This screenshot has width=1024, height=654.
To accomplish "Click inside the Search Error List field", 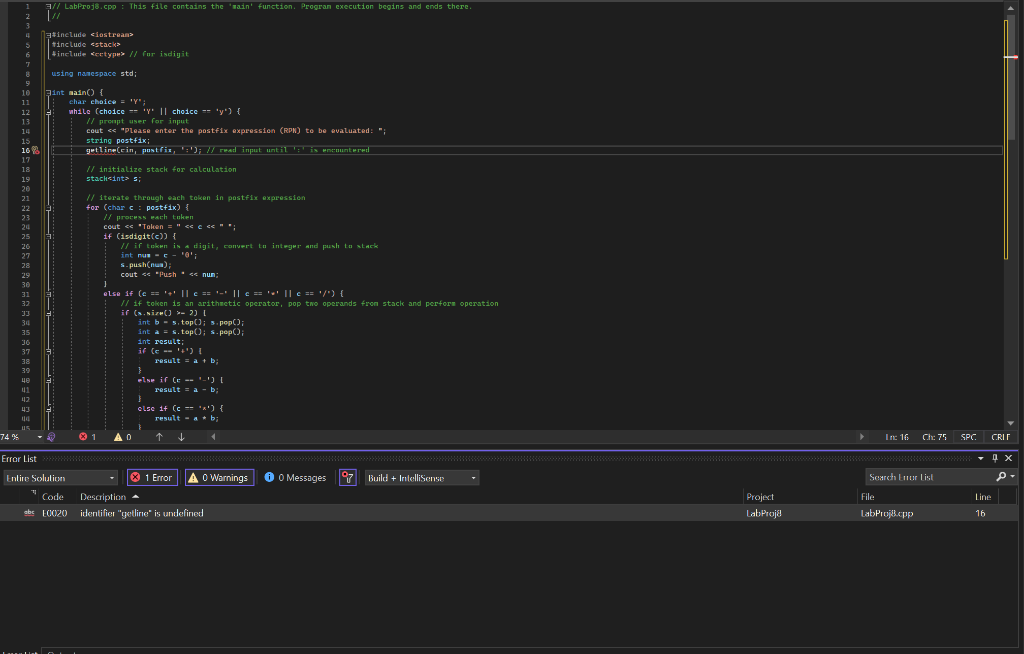I will tap(920, 476).
